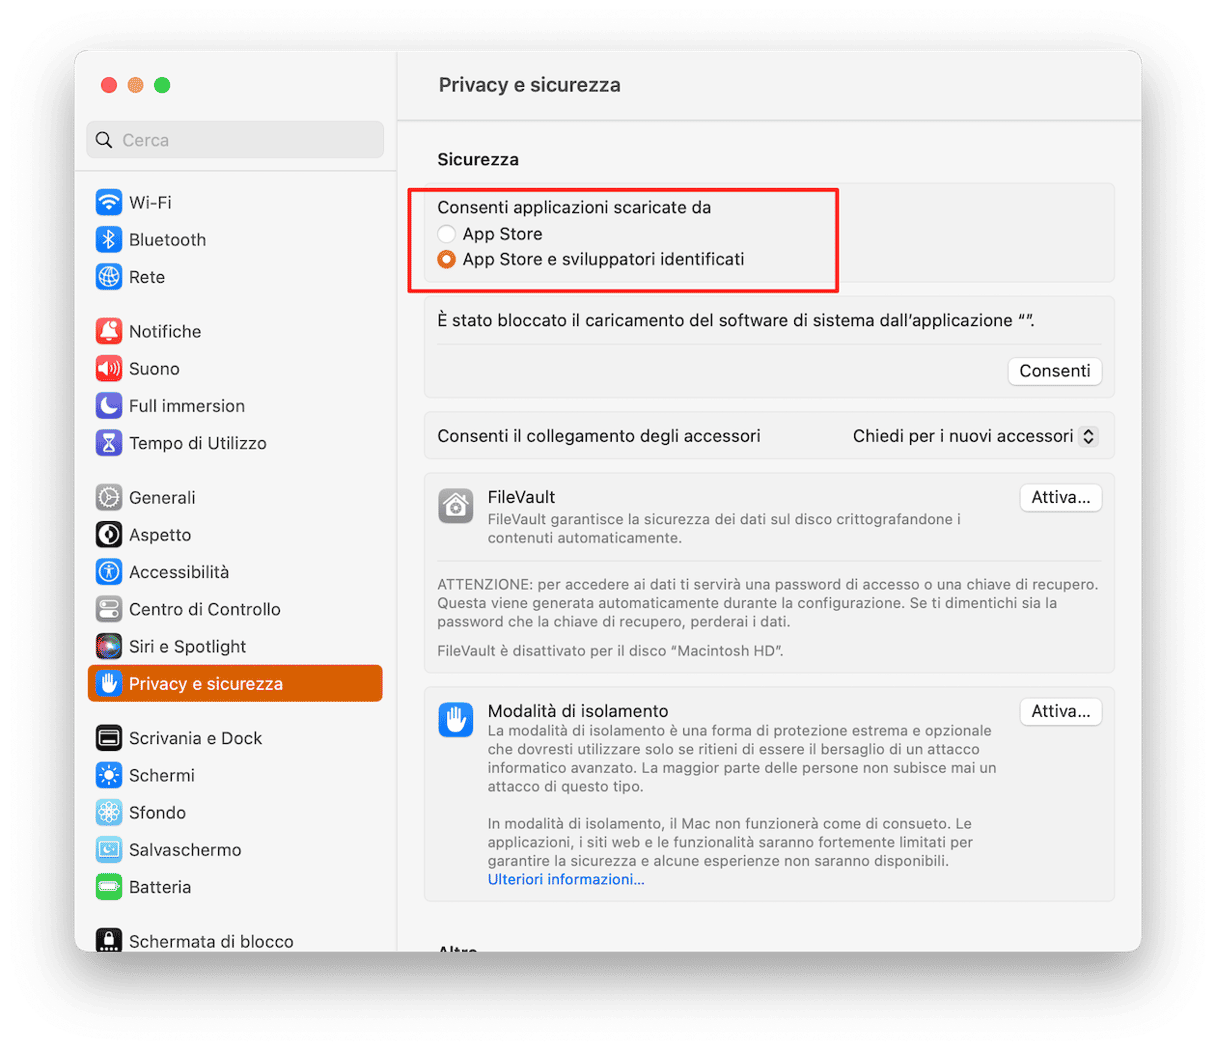Open the Siri e Spotlight icon
The height and width of the screenshot is (1050, 1216).
108,646
